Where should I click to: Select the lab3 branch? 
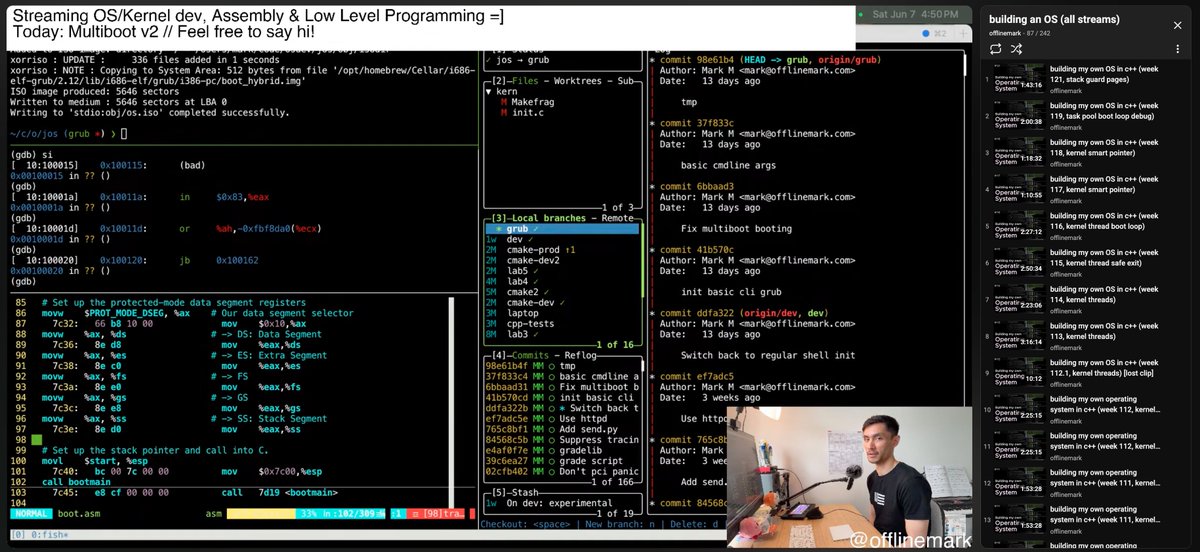pyautogui.click(x=561, y=334)
